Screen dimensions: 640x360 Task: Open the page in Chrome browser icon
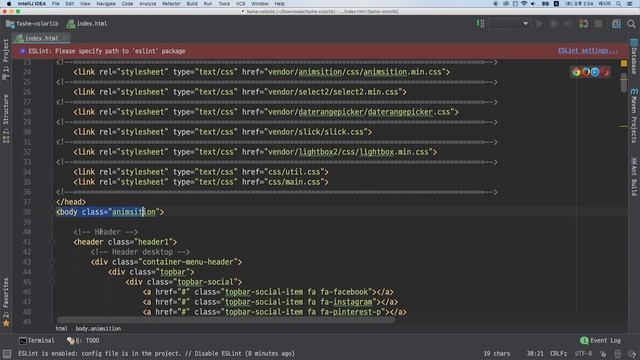click(576, 72)
